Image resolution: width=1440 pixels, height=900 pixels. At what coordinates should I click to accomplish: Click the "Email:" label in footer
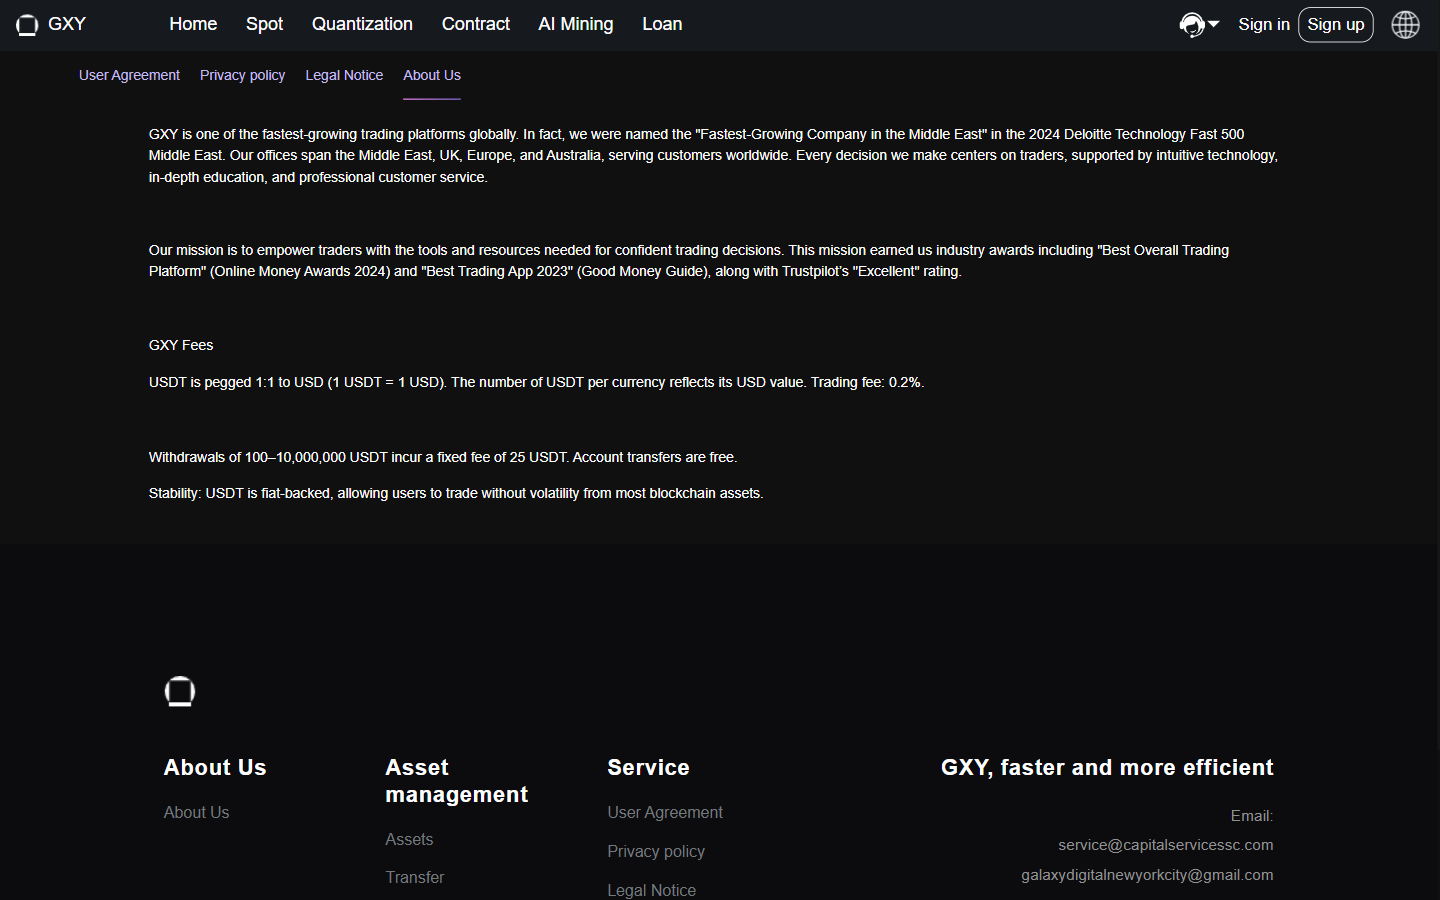click(x=1252, y=816)
